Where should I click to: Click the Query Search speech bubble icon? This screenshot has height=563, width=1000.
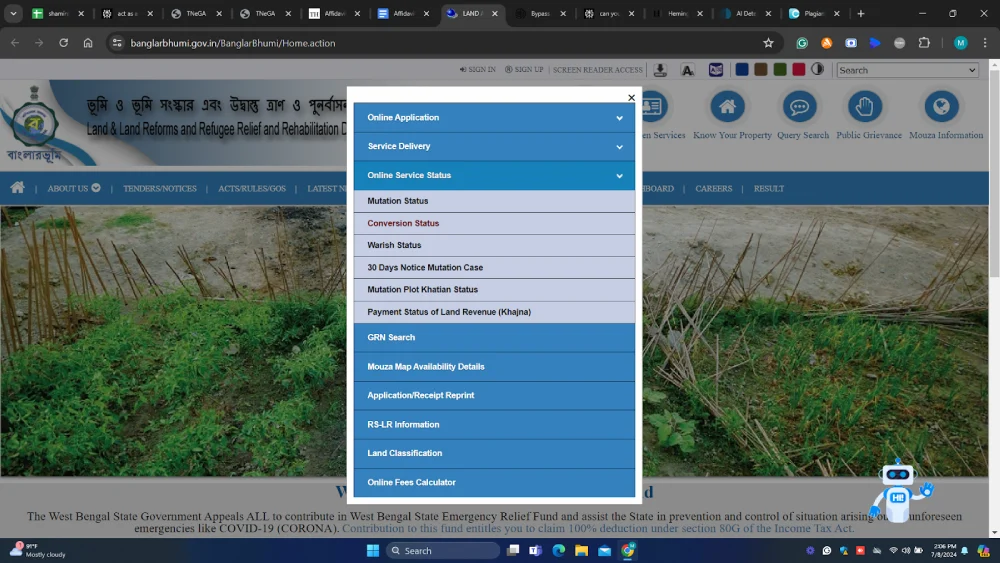(800, 106)
